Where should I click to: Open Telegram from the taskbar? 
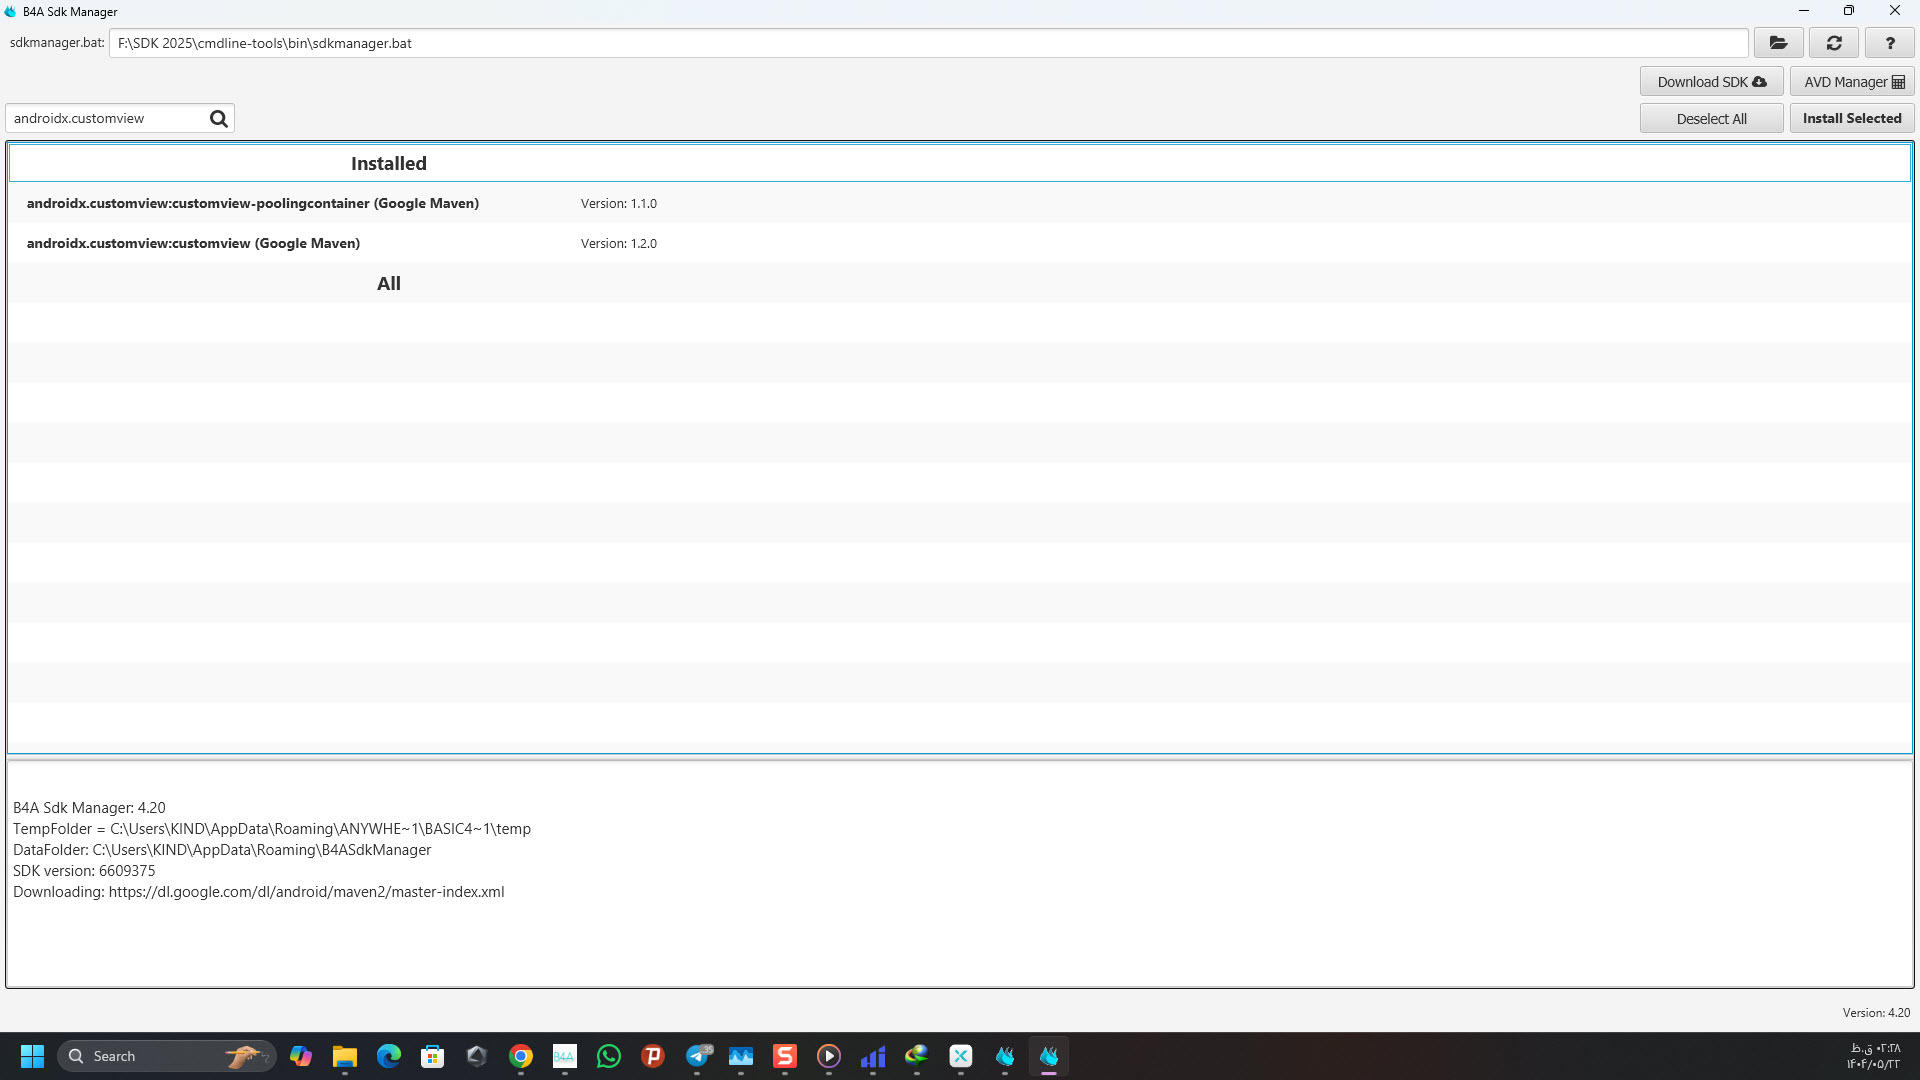698,1056
